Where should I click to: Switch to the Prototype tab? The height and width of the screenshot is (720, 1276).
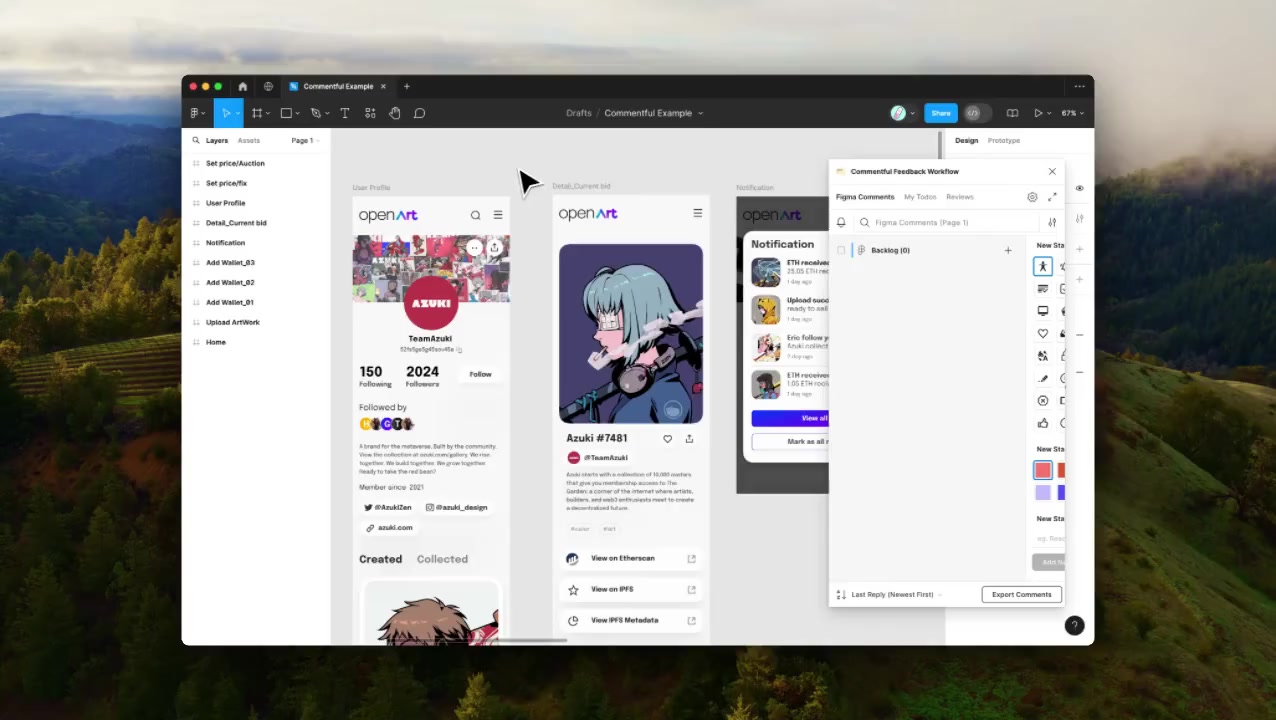(x=1003, y=141)
